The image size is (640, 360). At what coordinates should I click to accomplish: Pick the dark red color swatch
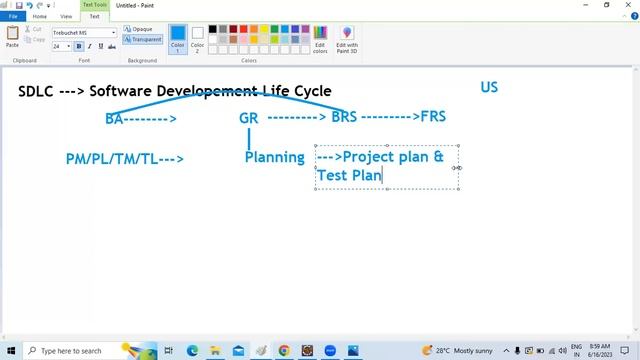tap(233, 29)
